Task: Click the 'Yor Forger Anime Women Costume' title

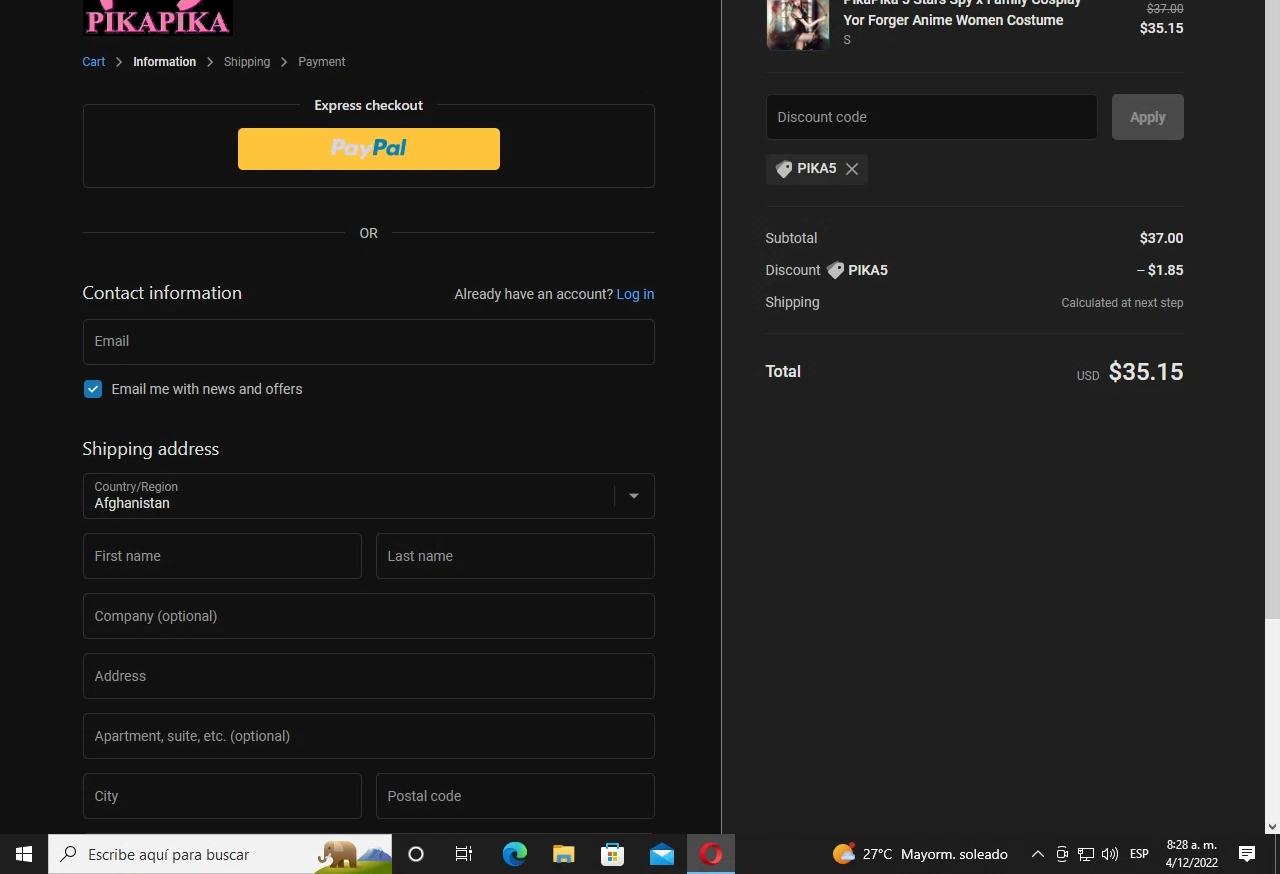Action: [x=953, y=20]
